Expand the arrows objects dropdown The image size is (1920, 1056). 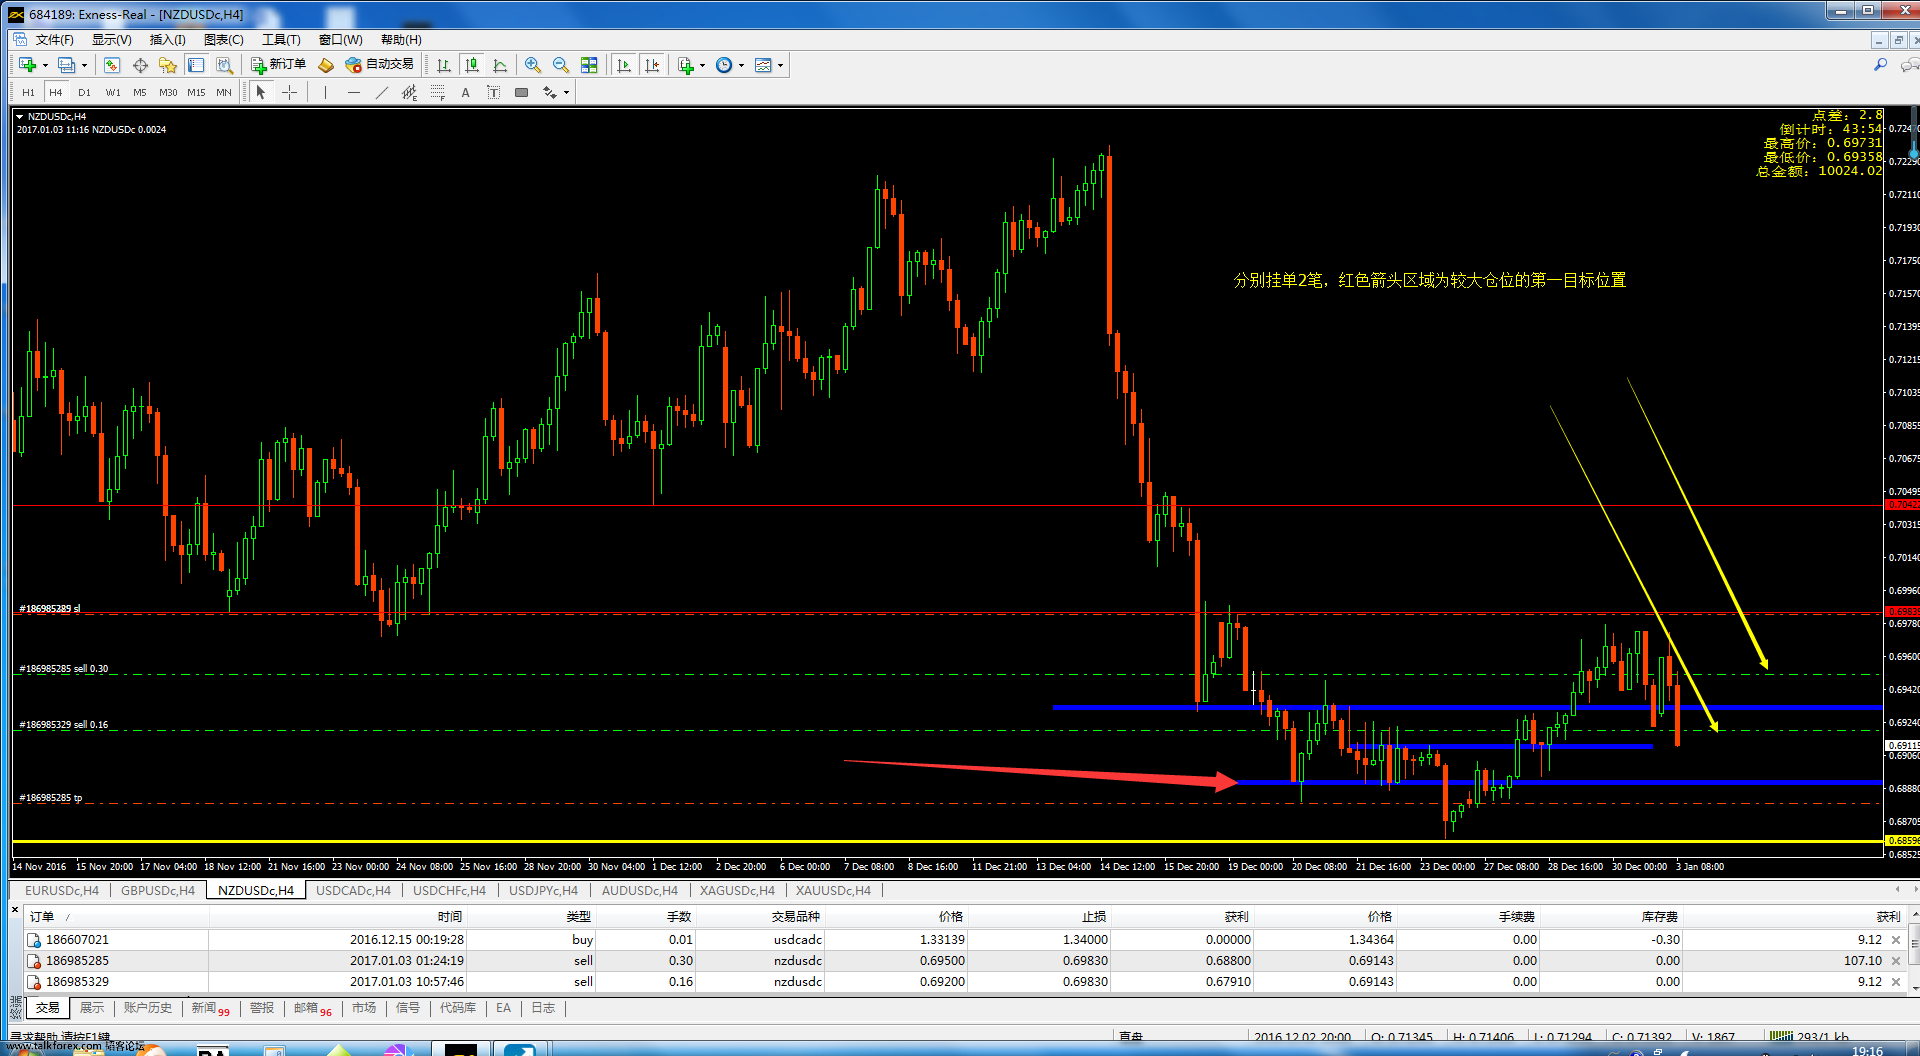pos(566,92)
